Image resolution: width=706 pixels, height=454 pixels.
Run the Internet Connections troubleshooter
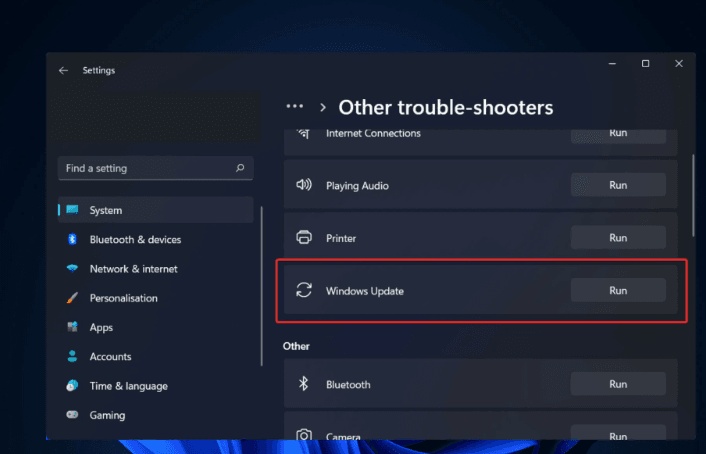pos(618,136)
